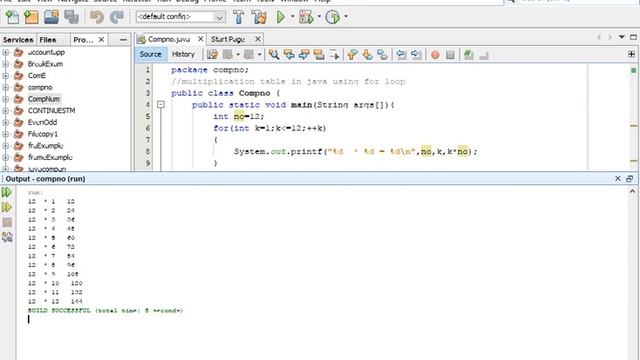Click the split editor plus icon
Screen dimensions: 640x360
(631, 54)
